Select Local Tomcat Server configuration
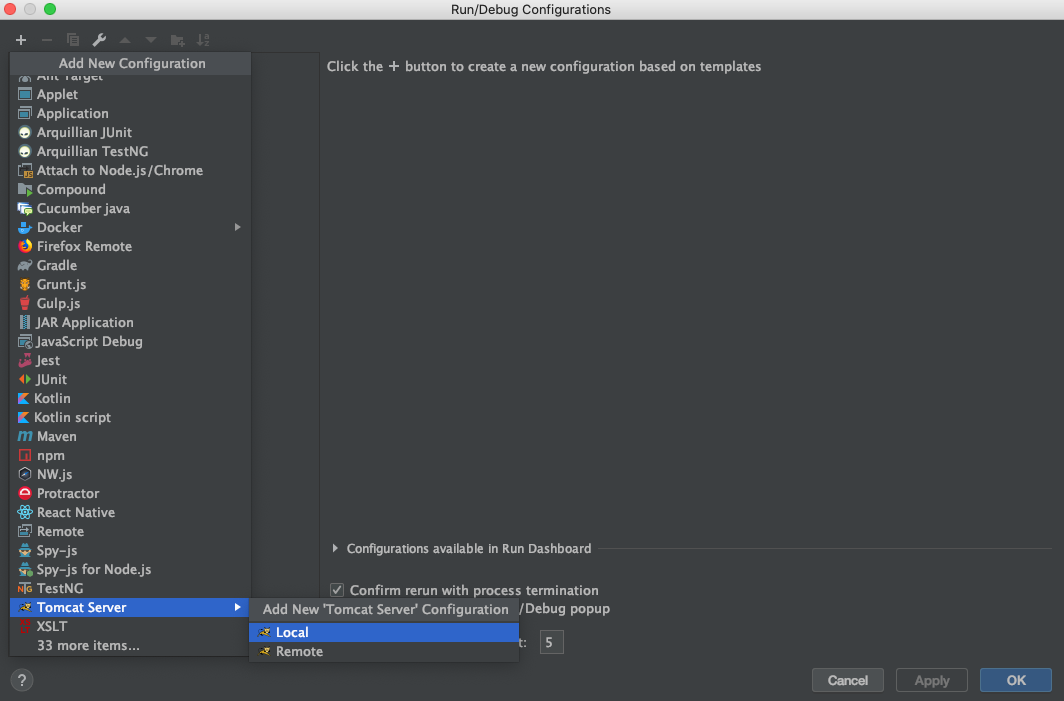 tap(384, 632)
